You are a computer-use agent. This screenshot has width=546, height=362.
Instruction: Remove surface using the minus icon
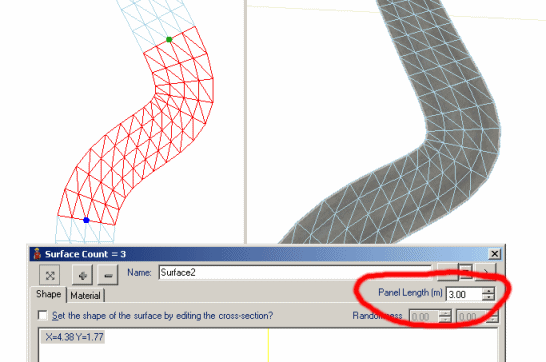click(108, 276)
